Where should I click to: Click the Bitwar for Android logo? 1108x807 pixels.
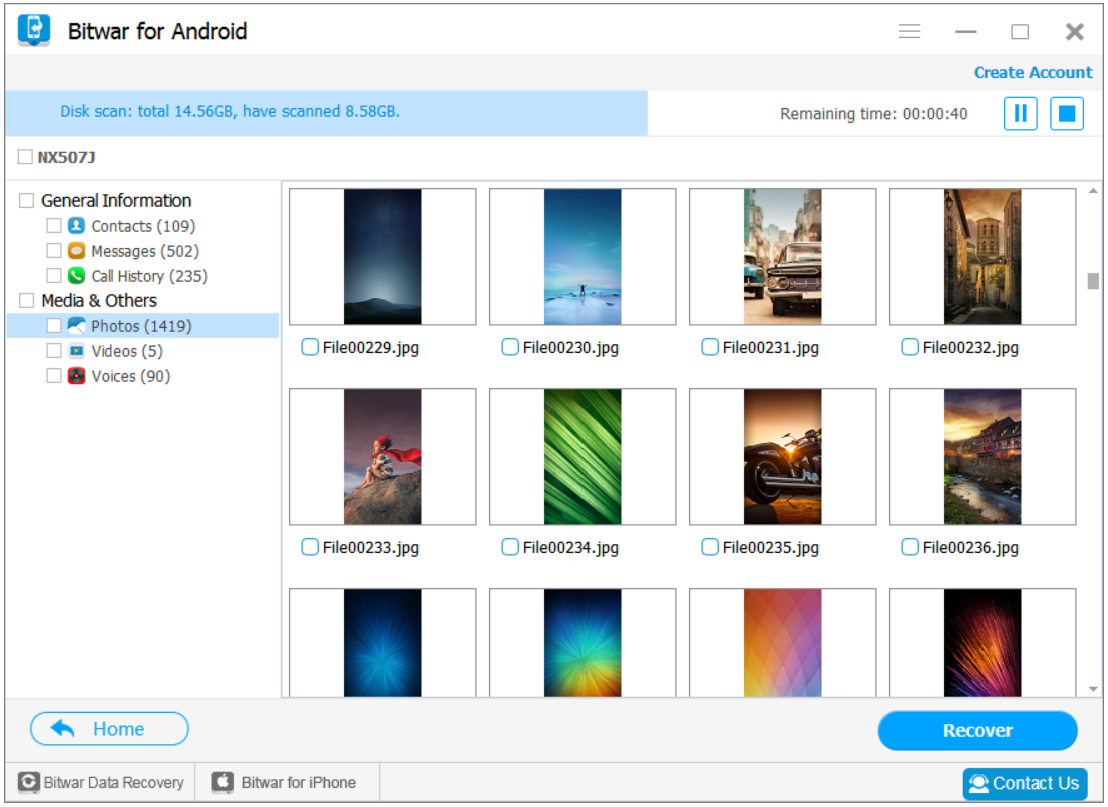click(34, 30)
